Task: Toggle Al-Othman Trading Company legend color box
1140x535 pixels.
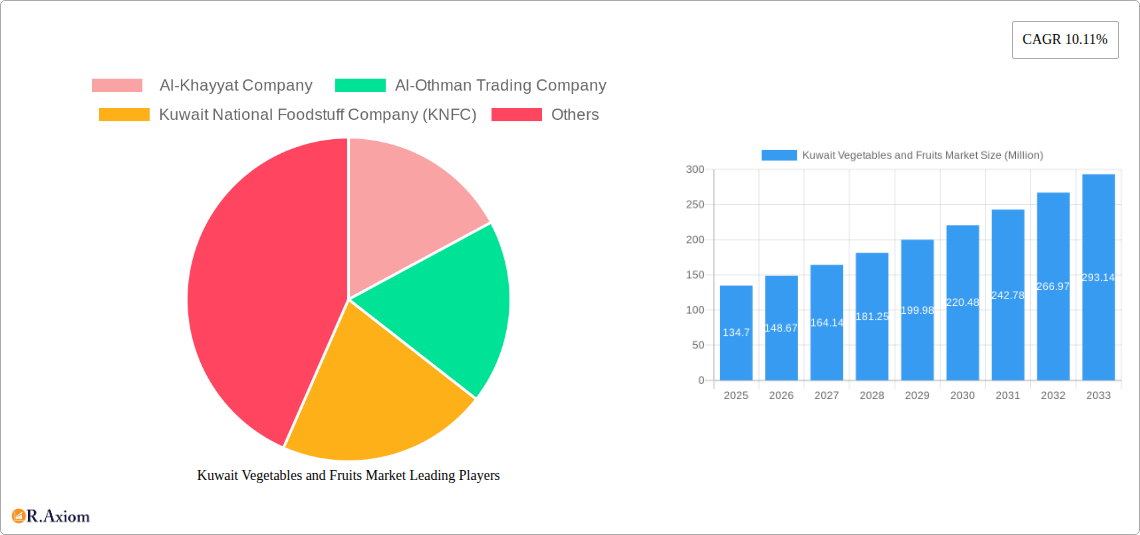Action: (360, 86)
